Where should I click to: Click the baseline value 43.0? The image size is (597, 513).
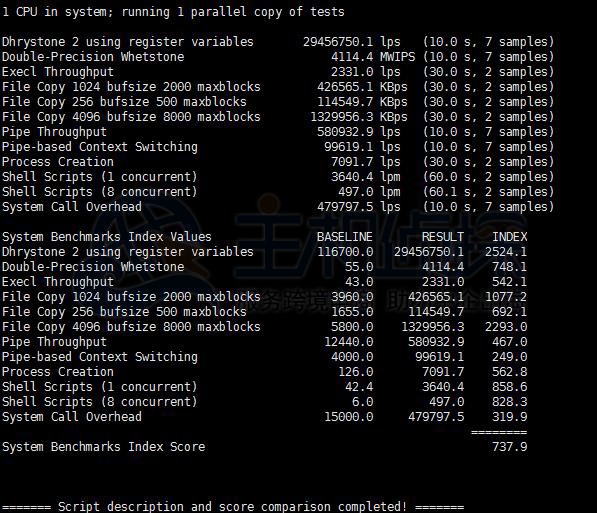359,282
